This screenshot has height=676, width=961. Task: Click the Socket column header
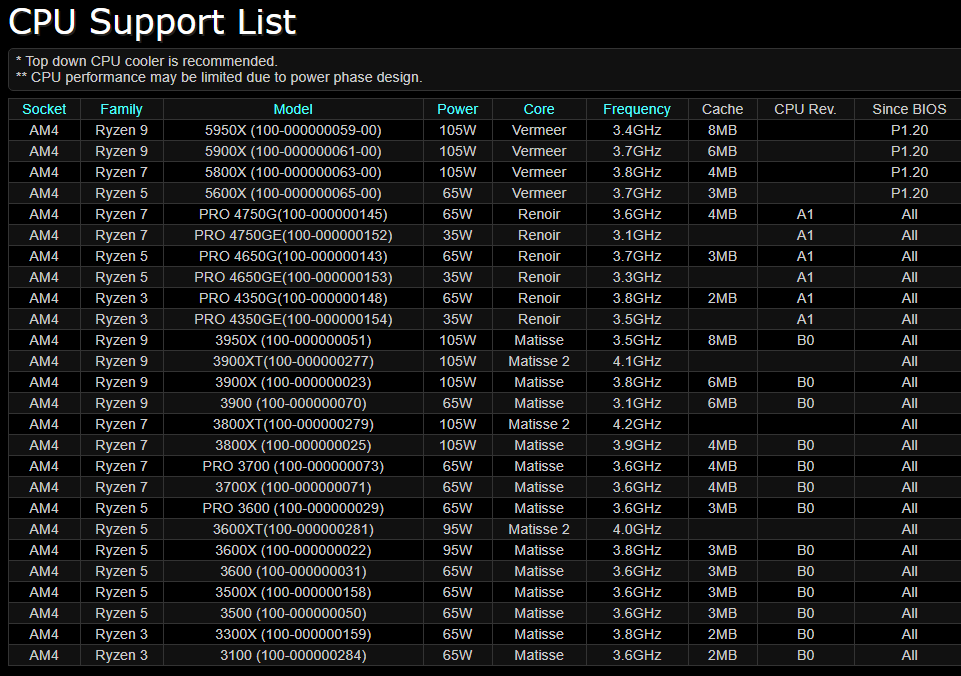(x=44, y=109)
